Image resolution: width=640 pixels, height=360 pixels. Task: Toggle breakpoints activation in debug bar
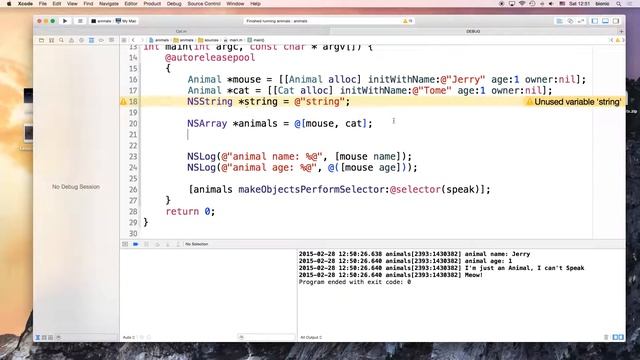[x=136, y=244]
